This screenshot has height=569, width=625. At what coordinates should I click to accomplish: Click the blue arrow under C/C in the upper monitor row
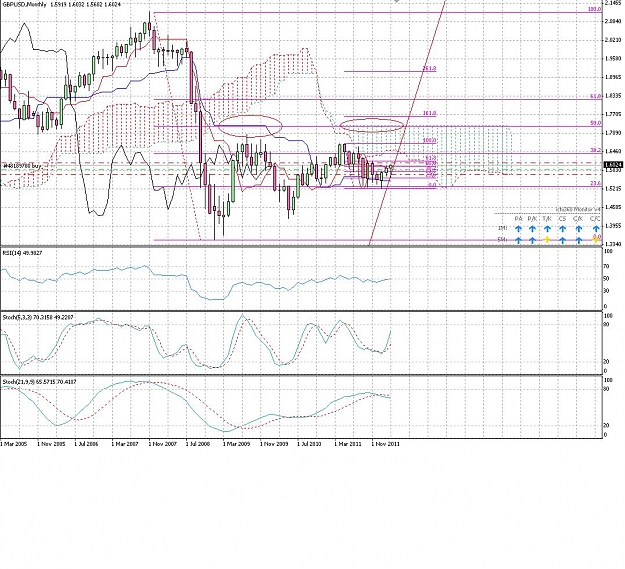596,229
